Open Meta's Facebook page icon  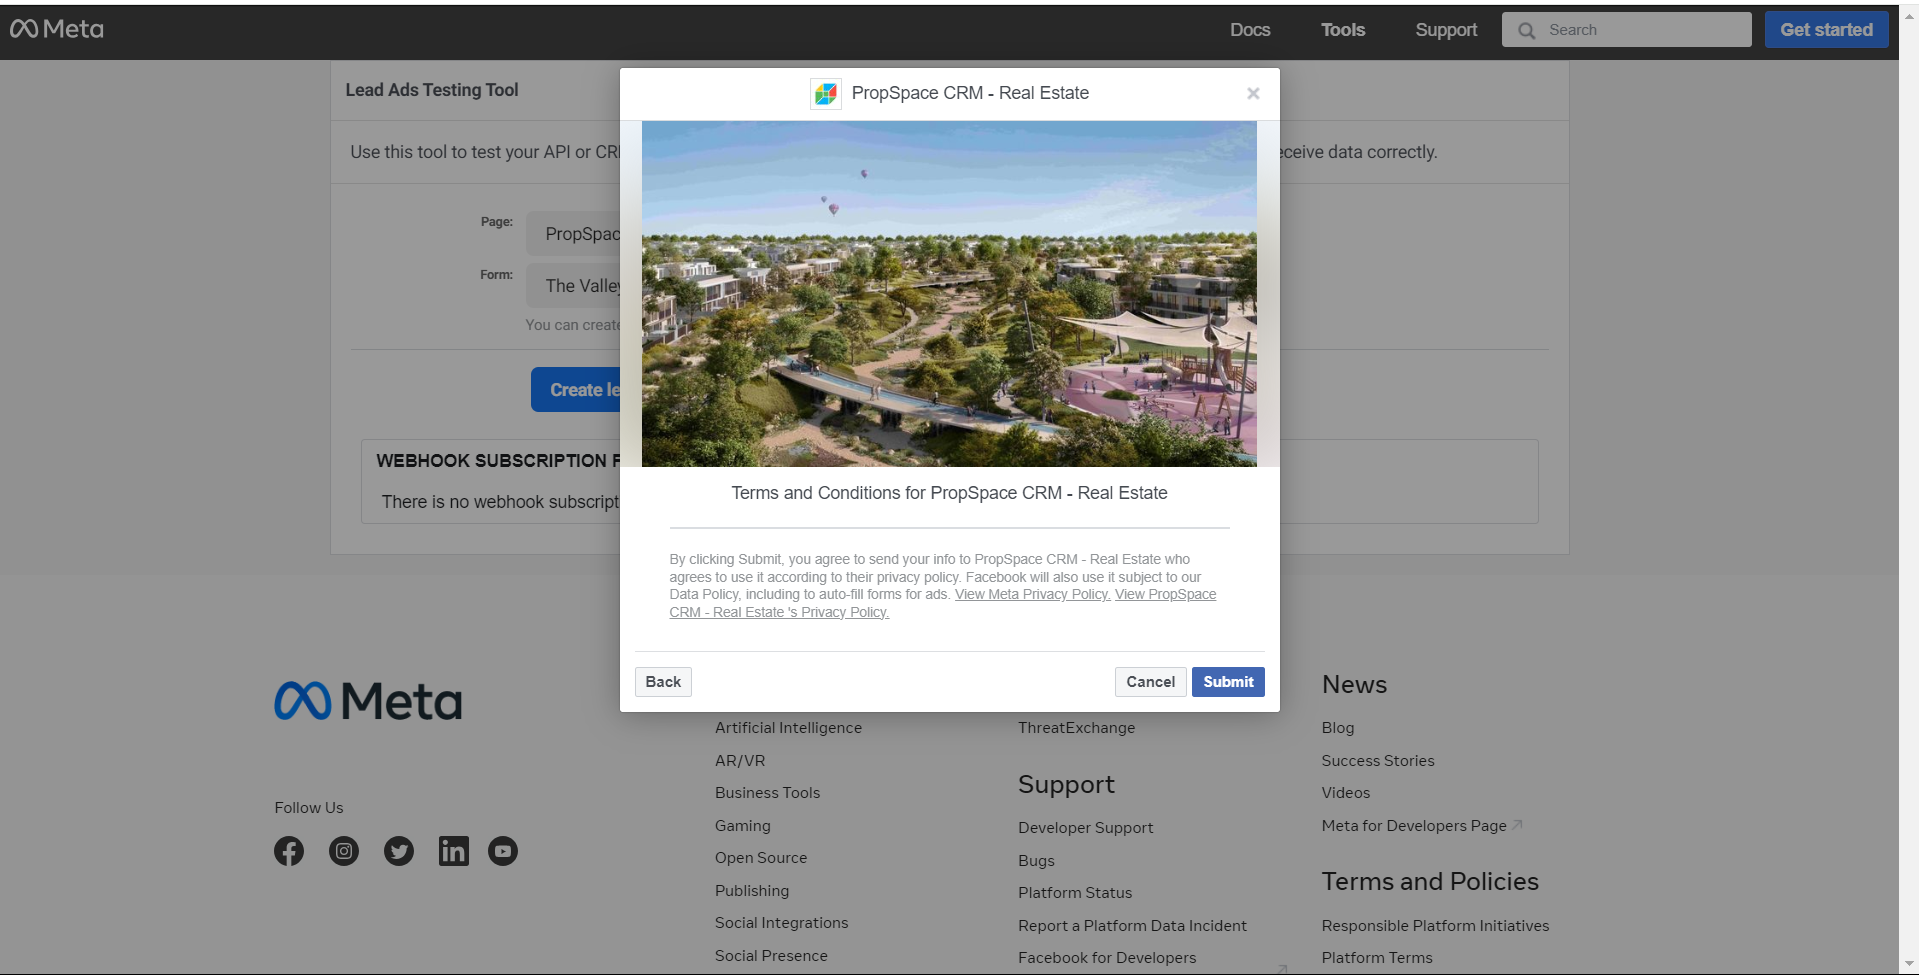pyautogui.click(x=289, y=851)
